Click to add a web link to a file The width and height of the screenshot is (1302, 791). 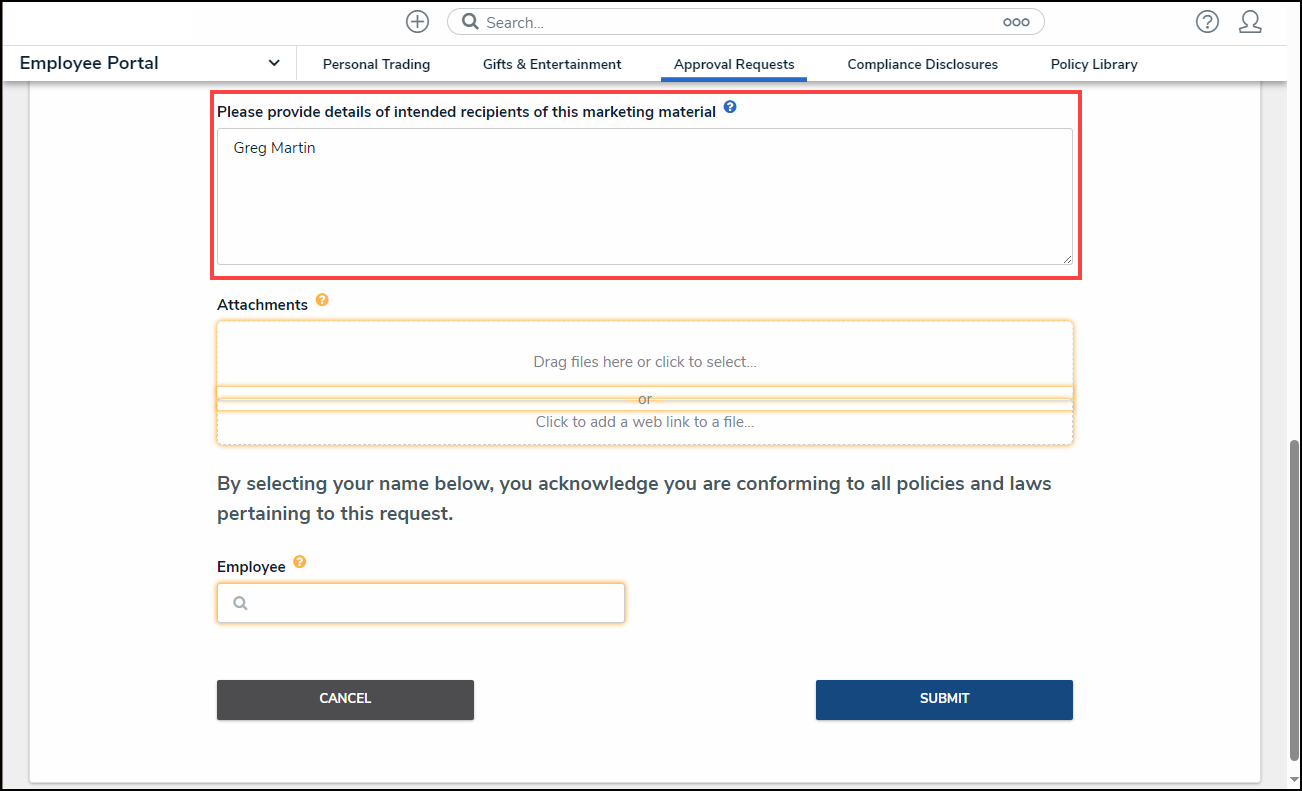pos(644,424)
